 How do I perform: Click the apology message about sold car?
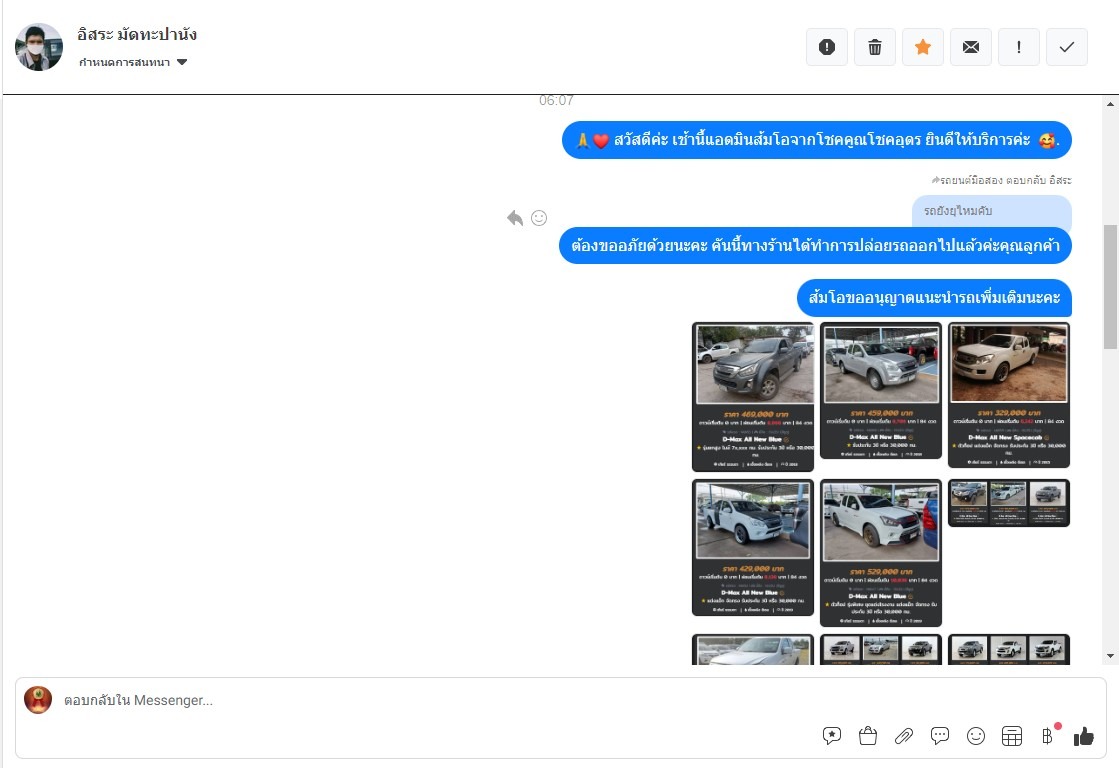coord(815,246)
